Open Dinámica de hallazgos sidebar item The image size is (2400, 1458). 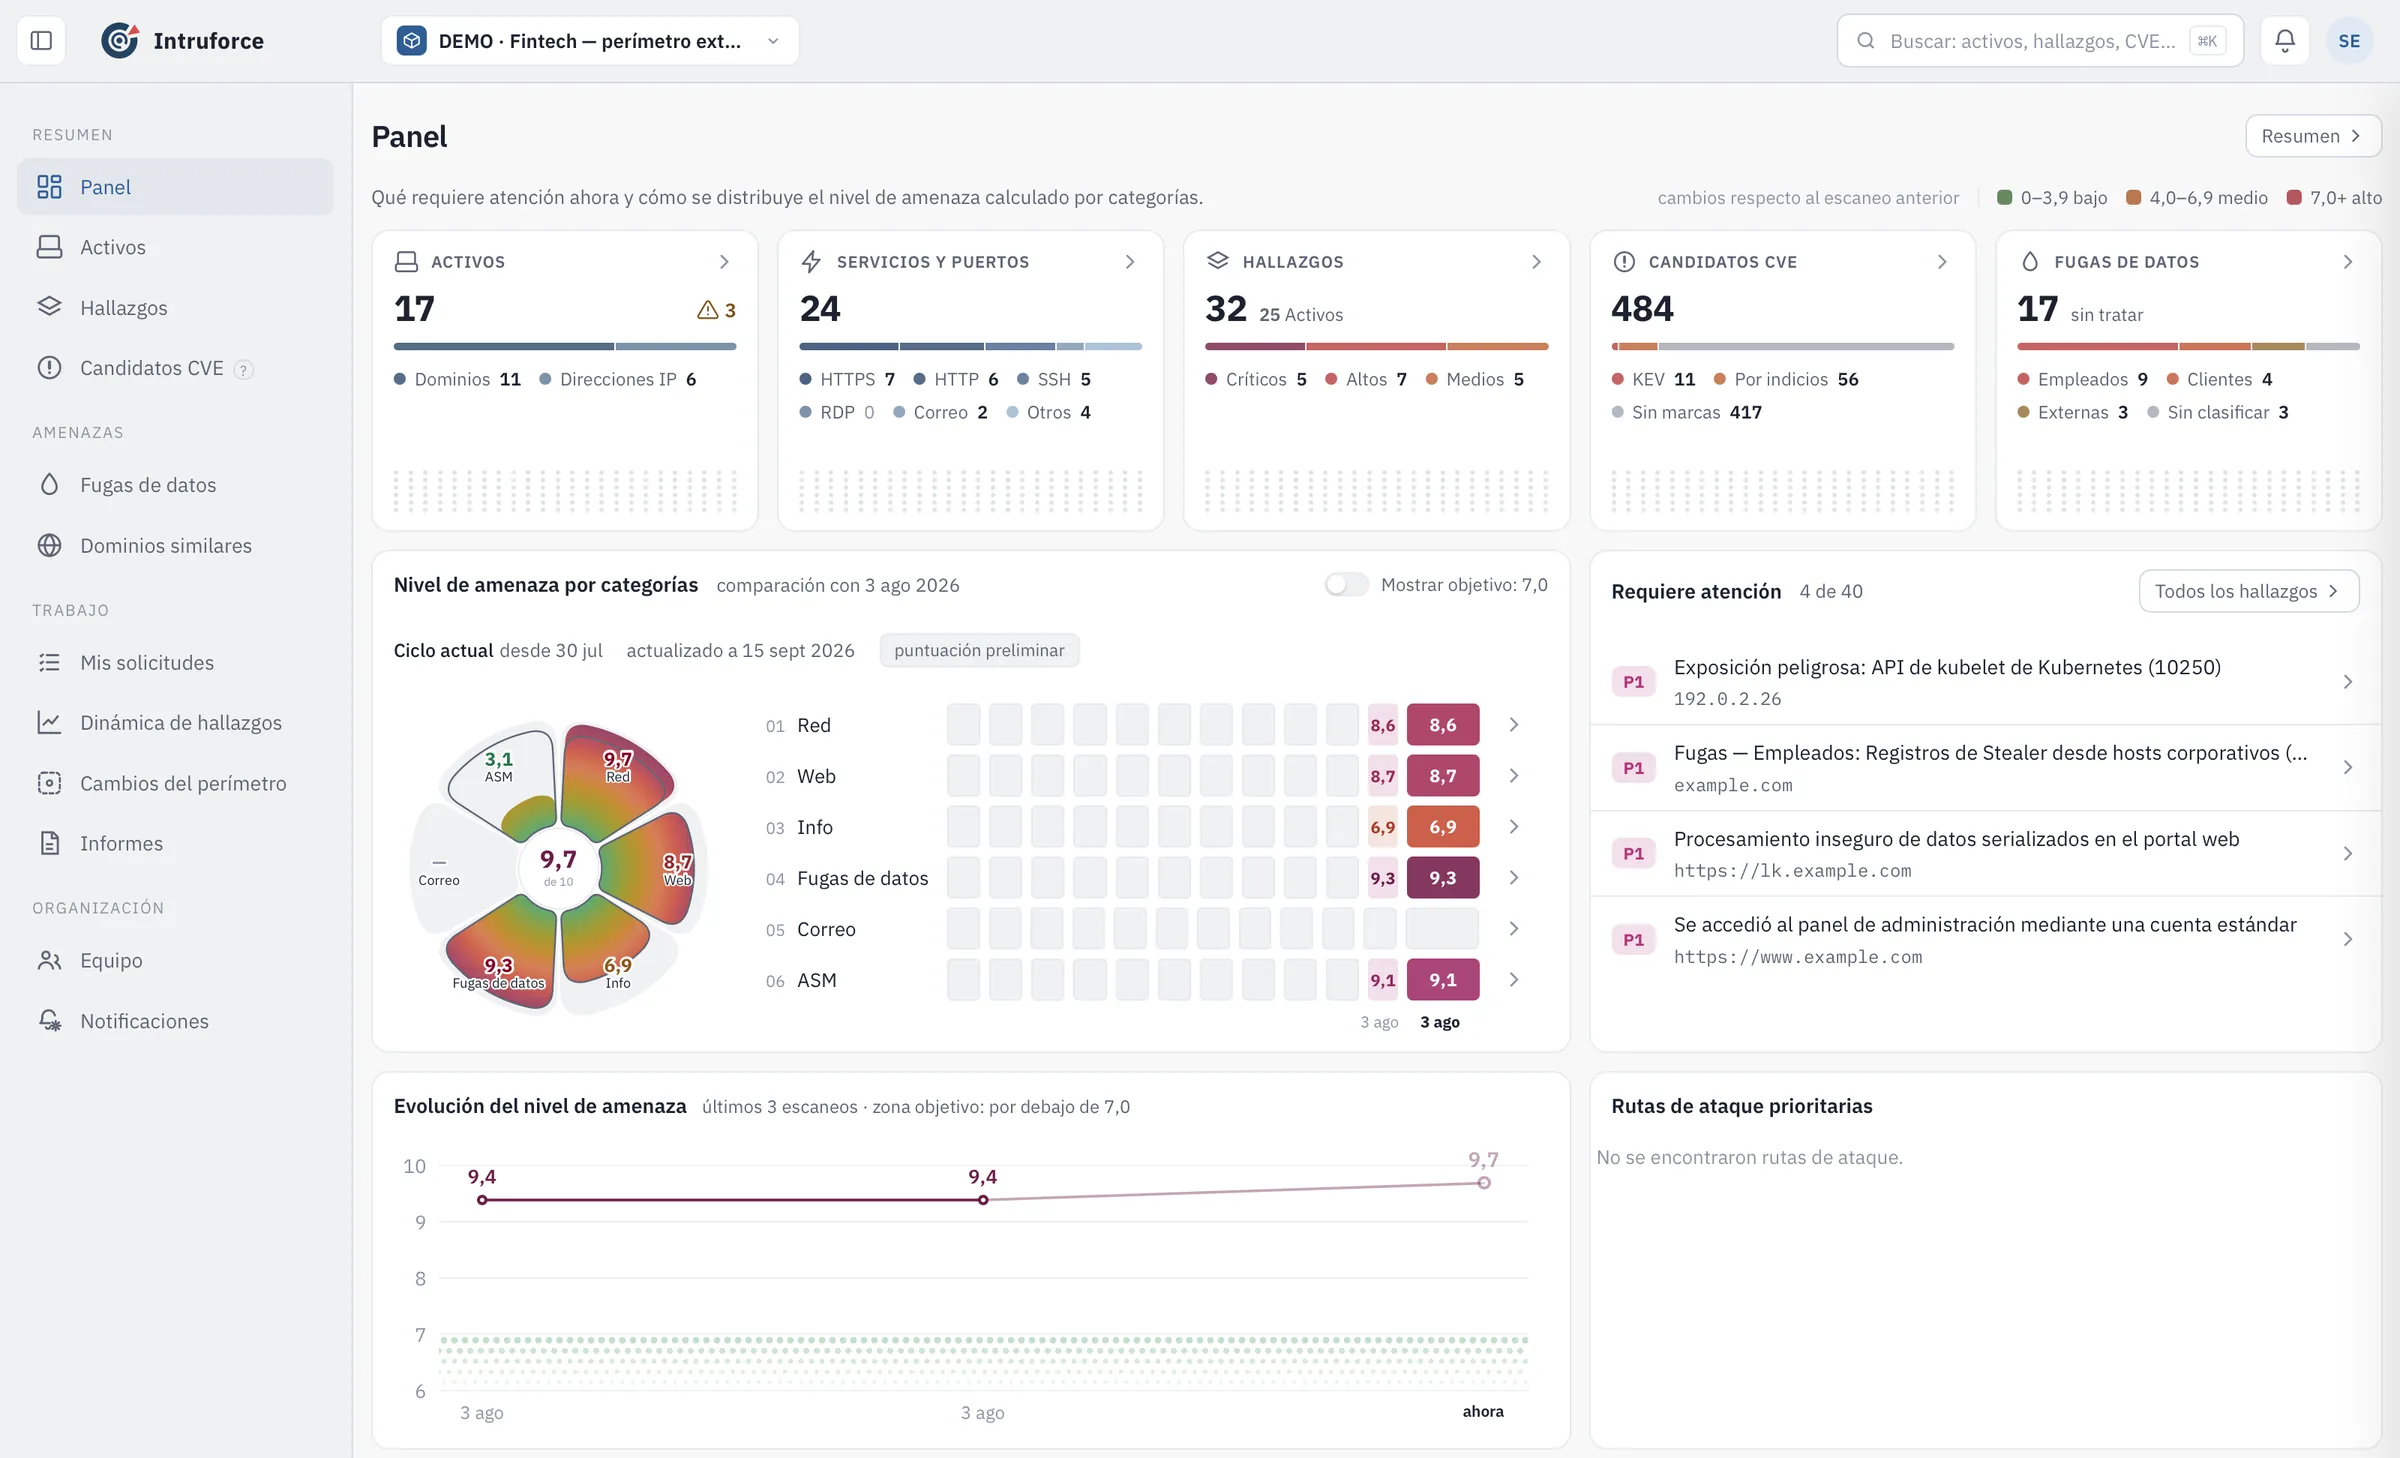click(175, 723)
